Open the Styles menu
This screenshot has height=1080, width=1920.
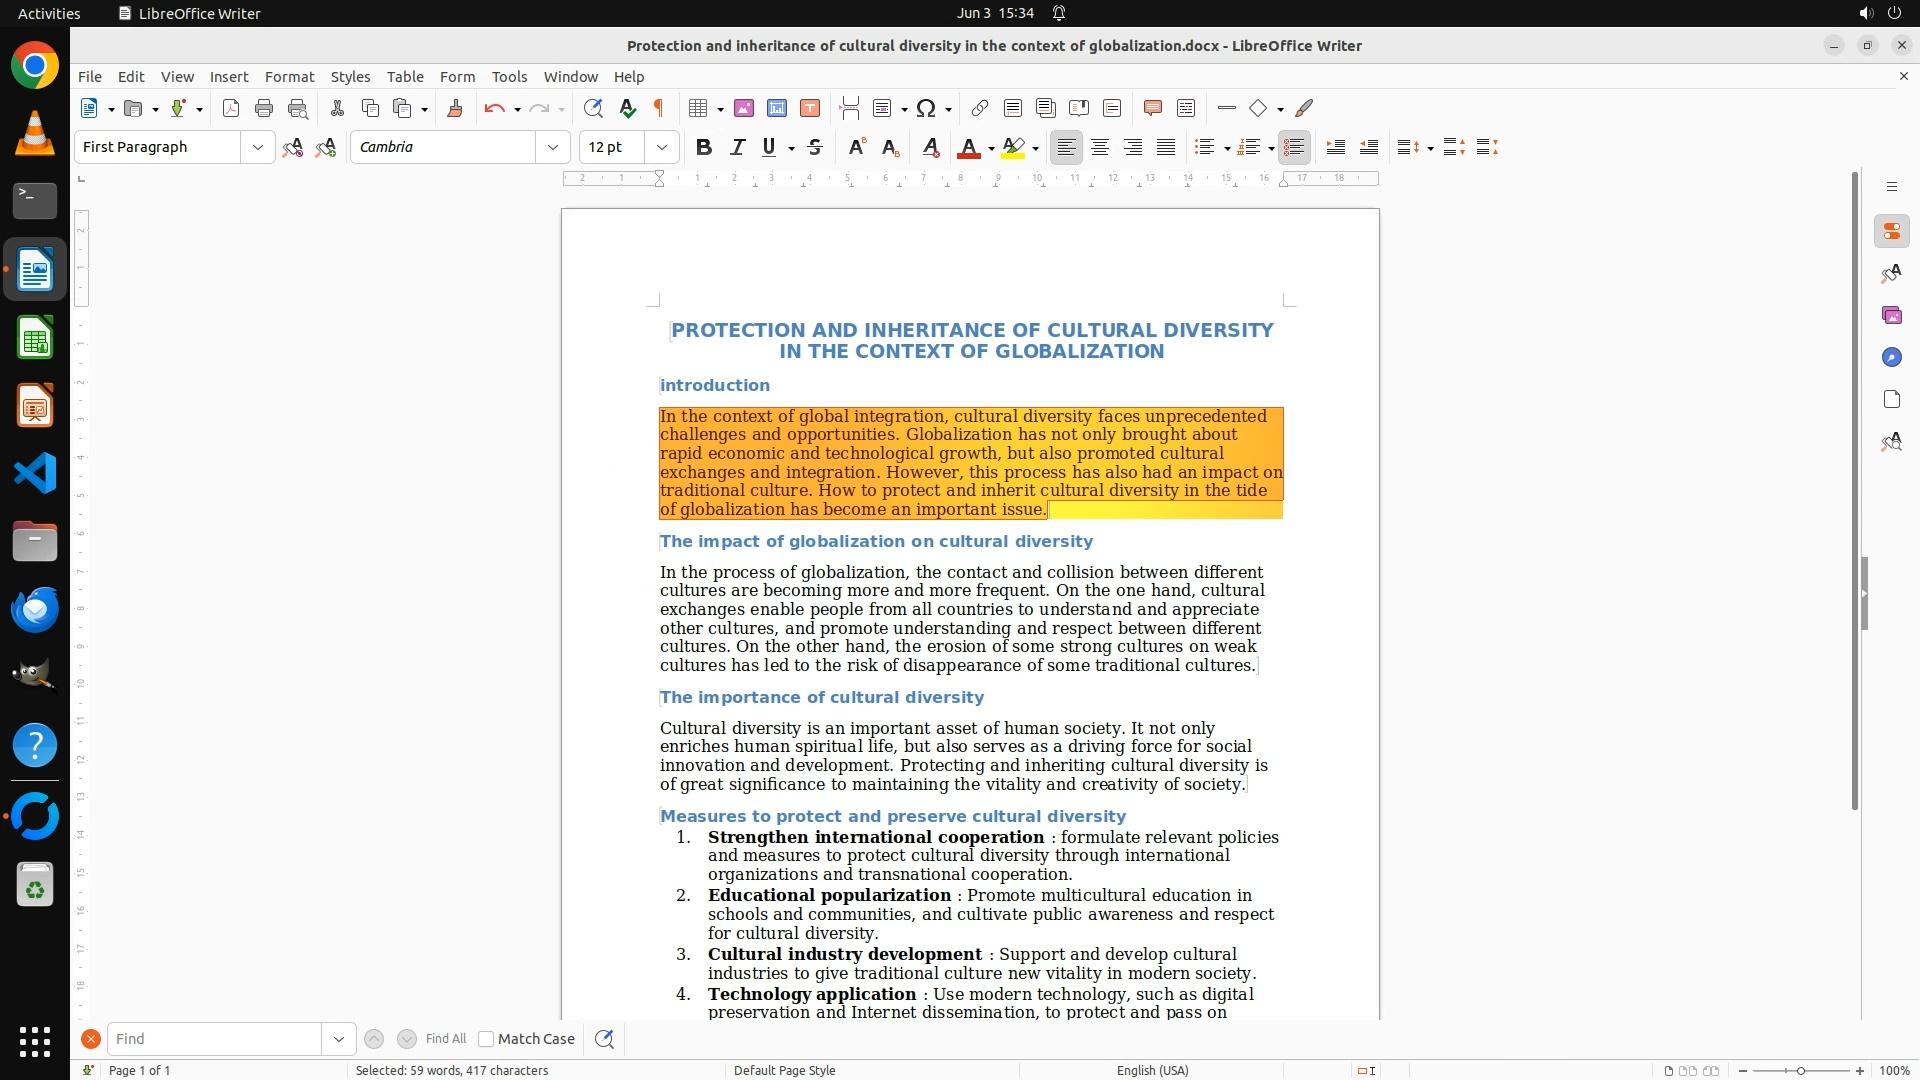coord(350,77)
